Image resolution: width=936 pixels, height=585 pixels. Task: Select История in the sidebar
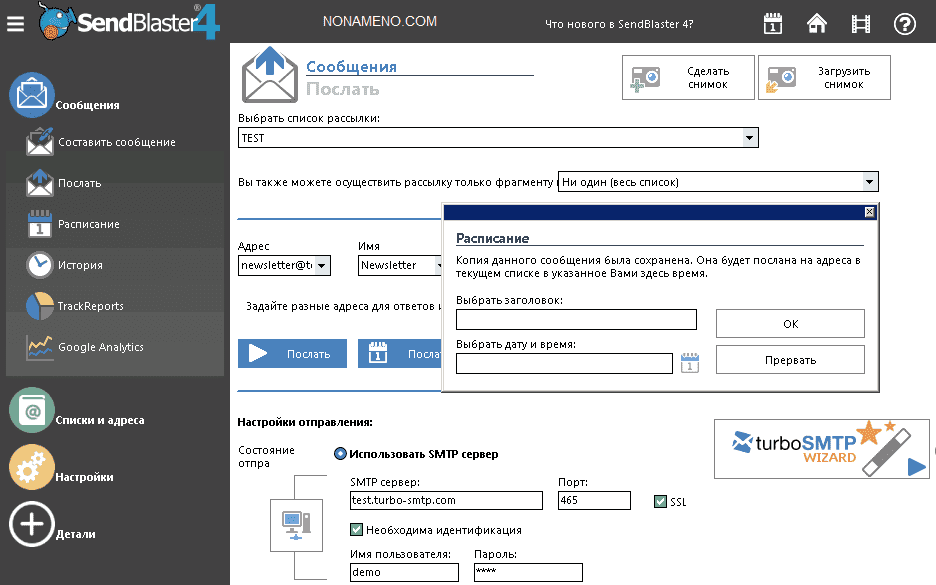[80, 265]
